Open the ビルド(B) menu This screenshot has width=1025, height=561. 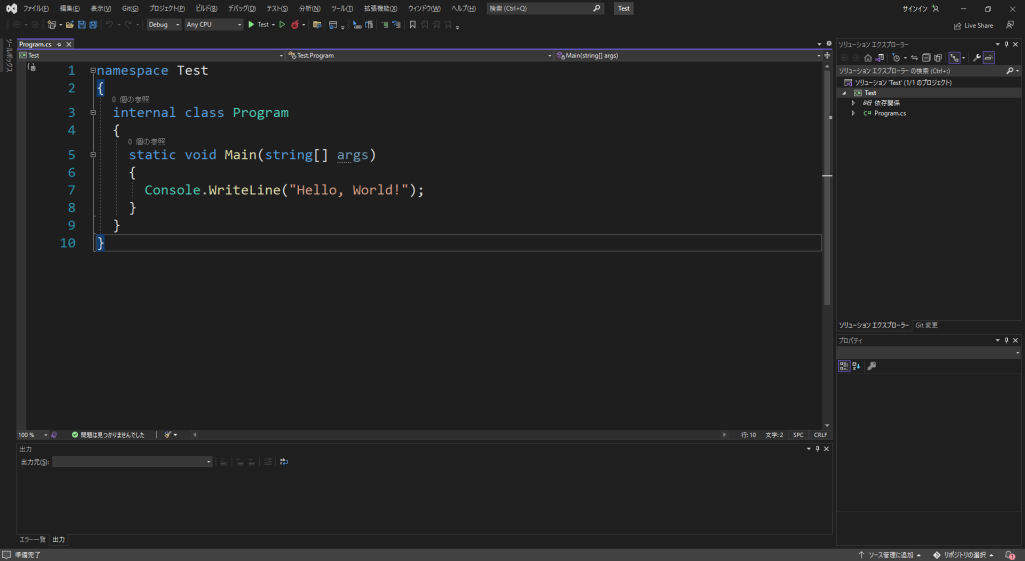coord(206,8)
